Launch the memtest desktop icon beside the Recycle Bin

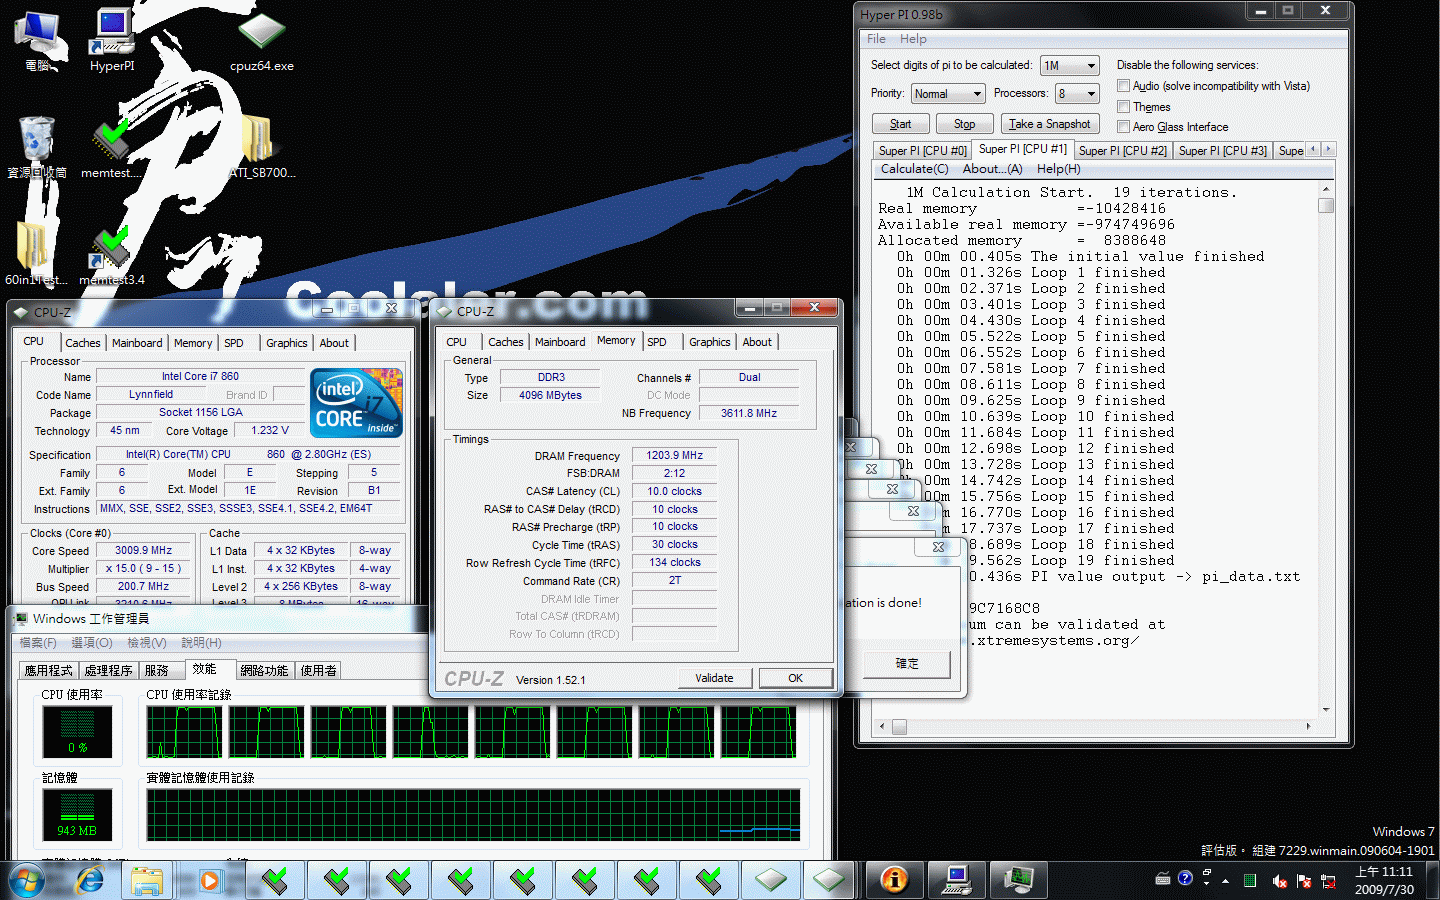click(111, 147)
